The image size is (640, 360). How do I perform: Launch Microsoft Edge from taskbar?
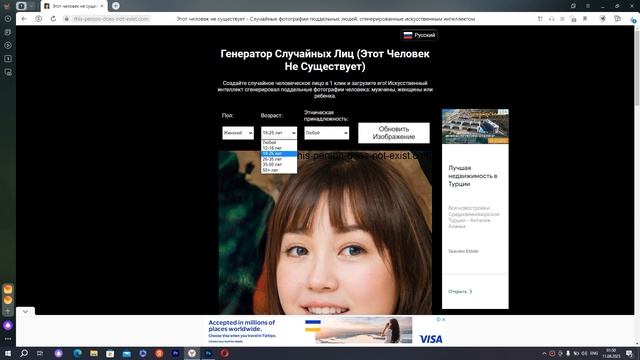pyautogui.click(x=77, y=353)
